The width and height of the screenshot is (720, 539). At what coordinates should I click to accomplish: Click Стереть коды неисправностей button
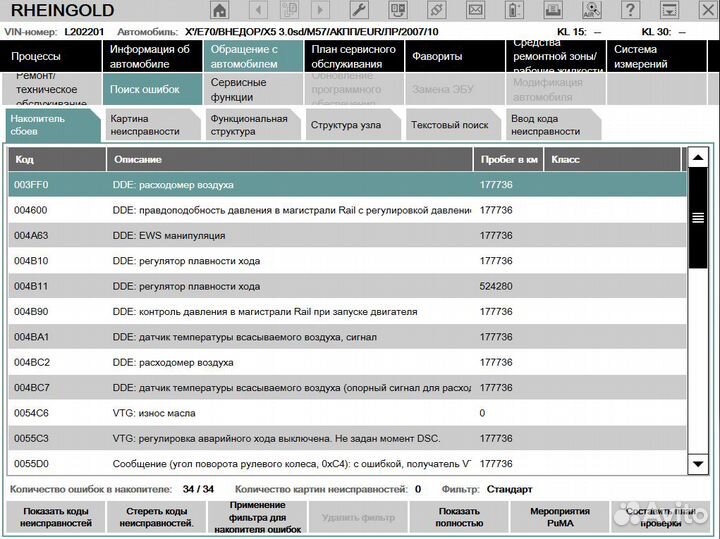coord(157,517)
